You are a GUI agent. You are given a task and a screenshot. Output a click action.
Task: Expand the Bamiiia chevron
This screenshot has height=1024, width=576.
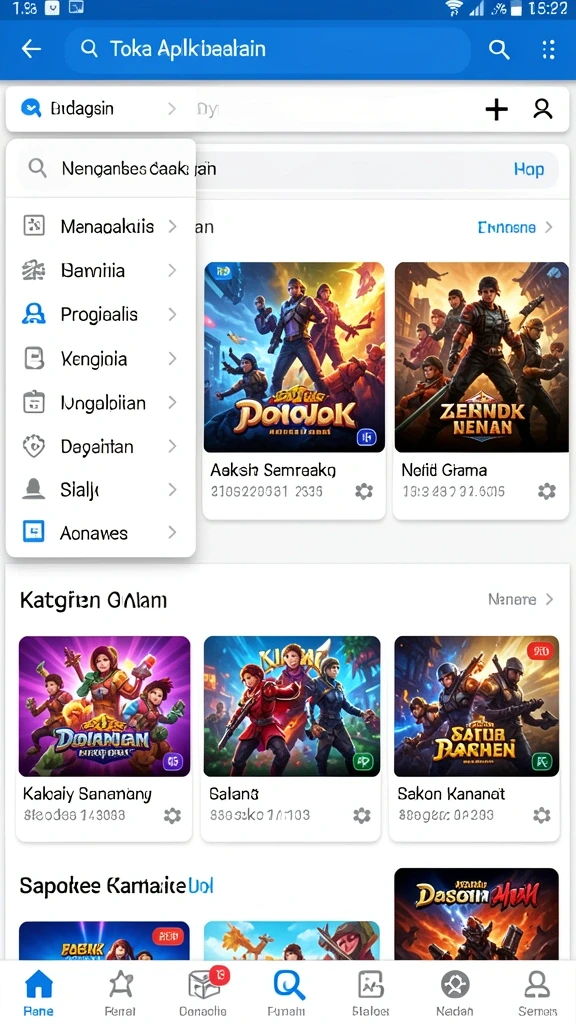pos(172,270)
